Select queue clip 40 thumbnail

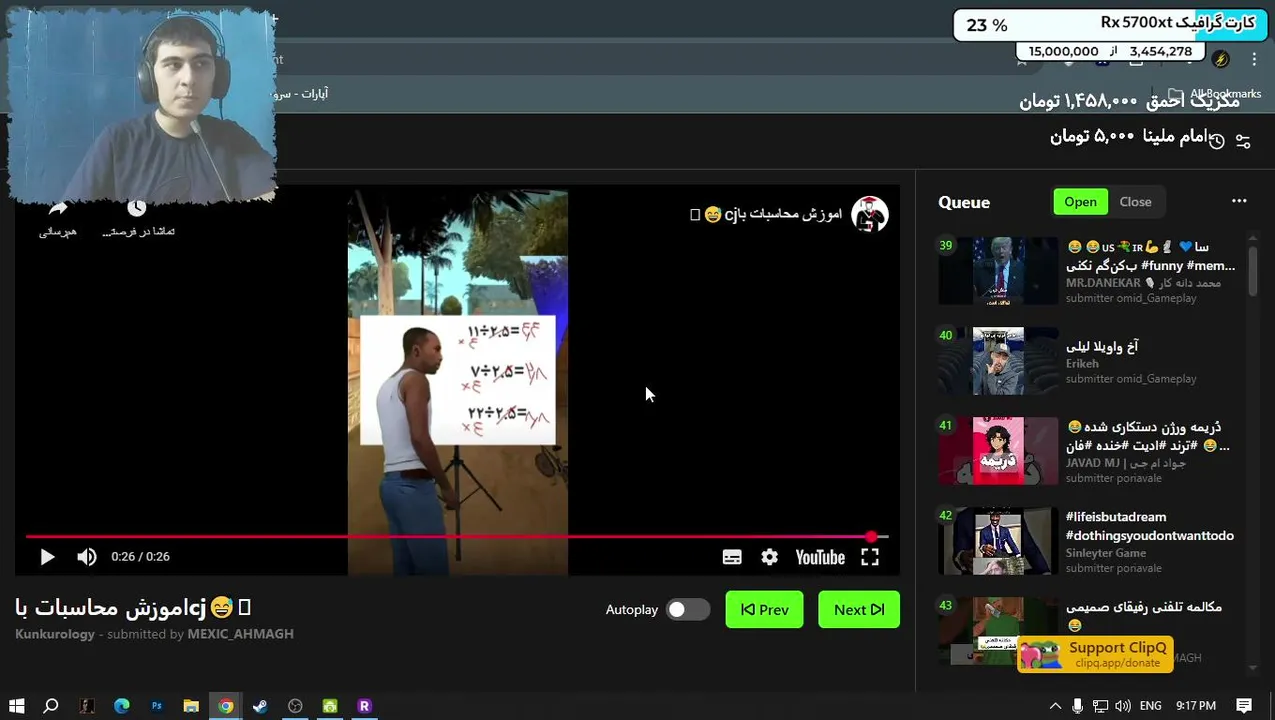coord(998,360)
